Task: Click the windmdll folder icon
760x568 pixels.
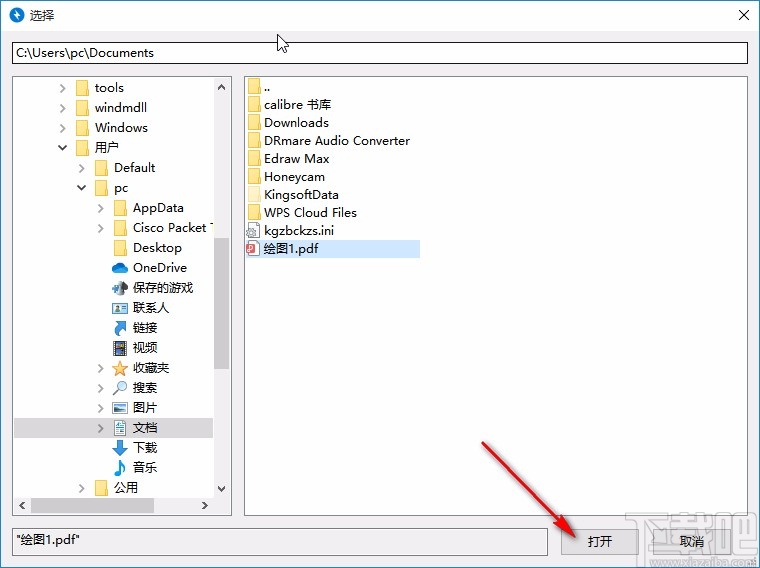Action: [x=82, y=108]
